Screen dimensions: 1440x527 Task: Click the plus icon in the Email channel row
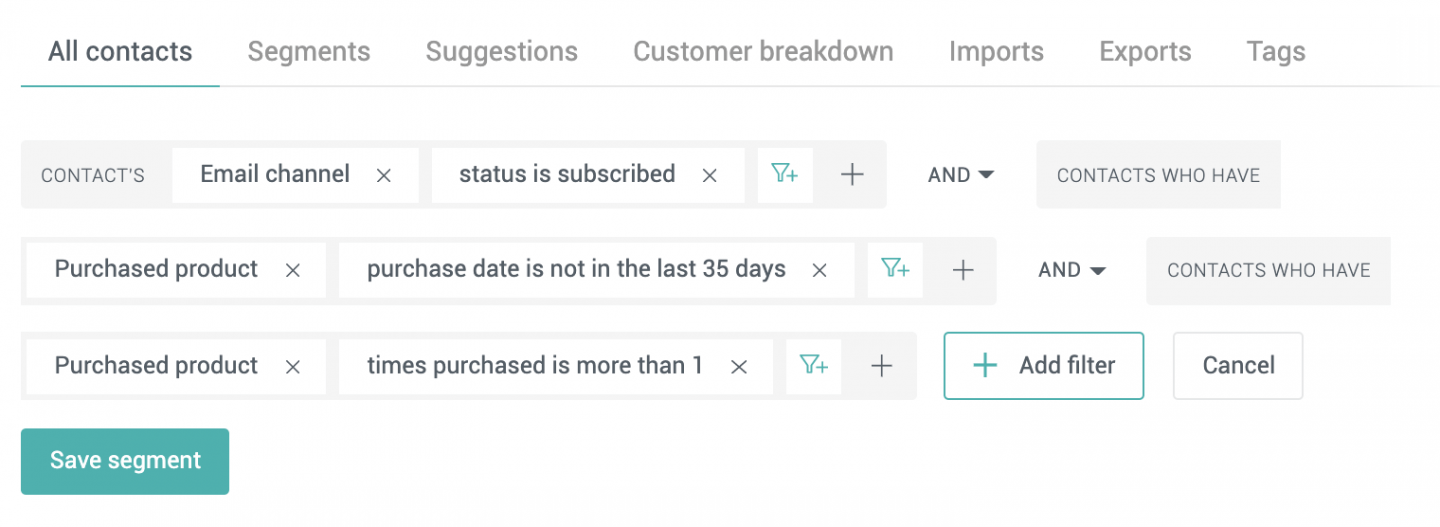click(852, 175)
